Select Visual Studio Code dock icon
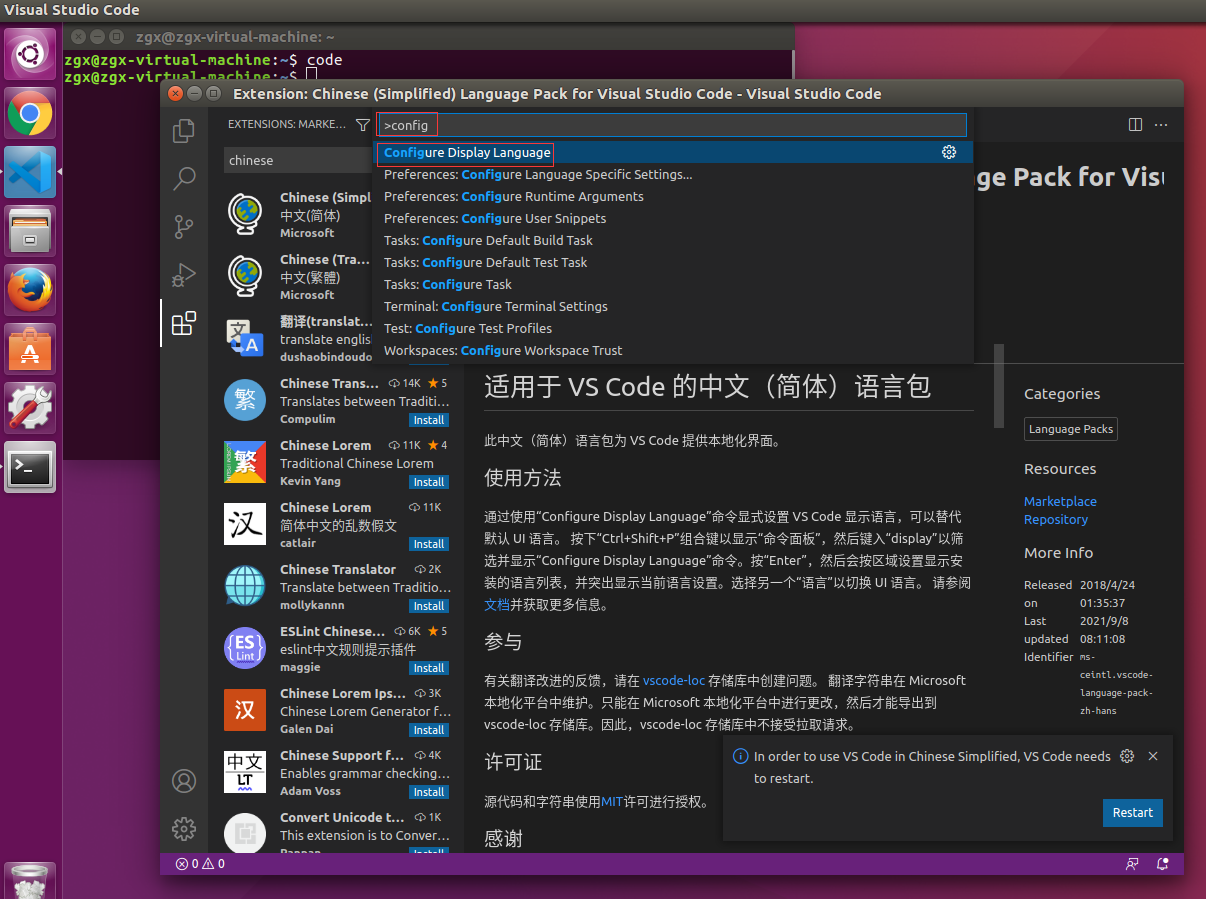Image resolution: width=1206 pixels, height=899 pixels. (30, 172)
